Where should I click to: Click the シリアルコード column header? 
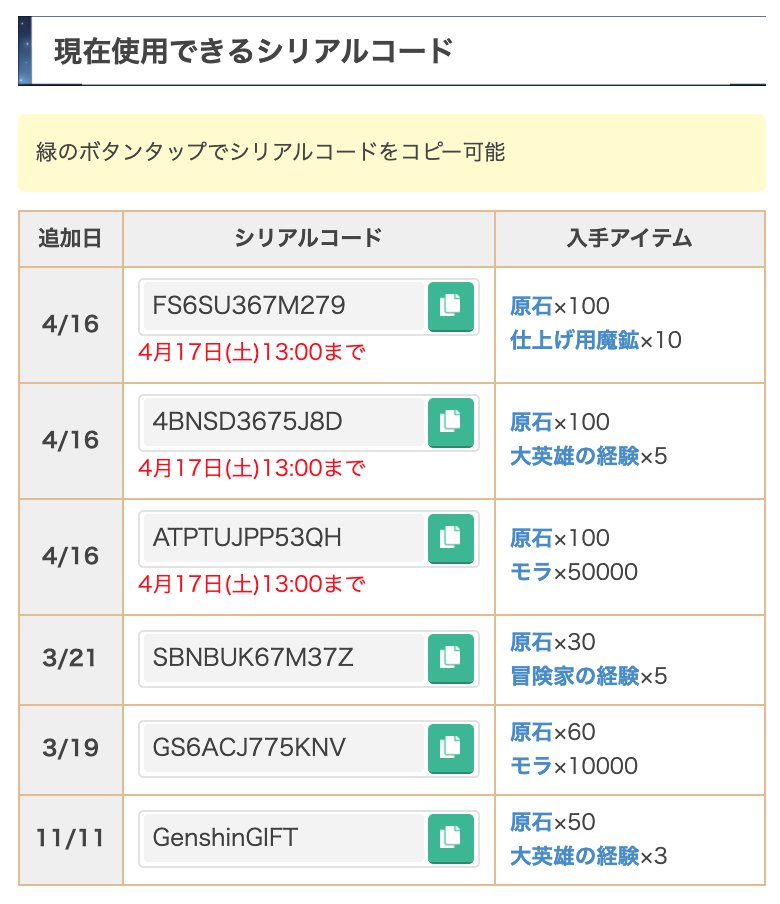pyautogui.click(x=308, y=239)
